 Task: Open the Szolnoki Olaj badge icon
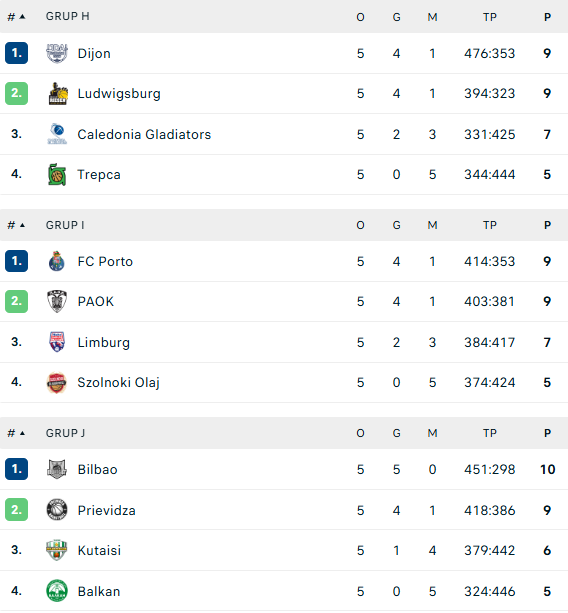point(57,382)
